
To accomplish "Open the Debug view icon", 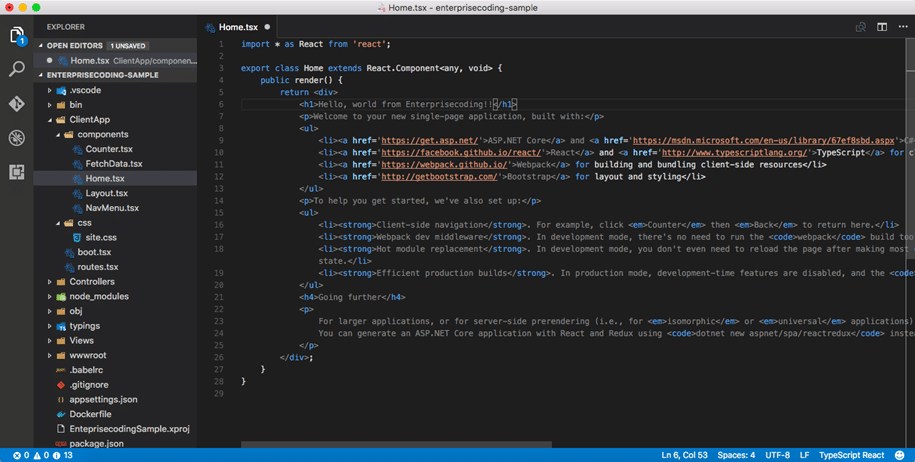I will tap(17, 138).
